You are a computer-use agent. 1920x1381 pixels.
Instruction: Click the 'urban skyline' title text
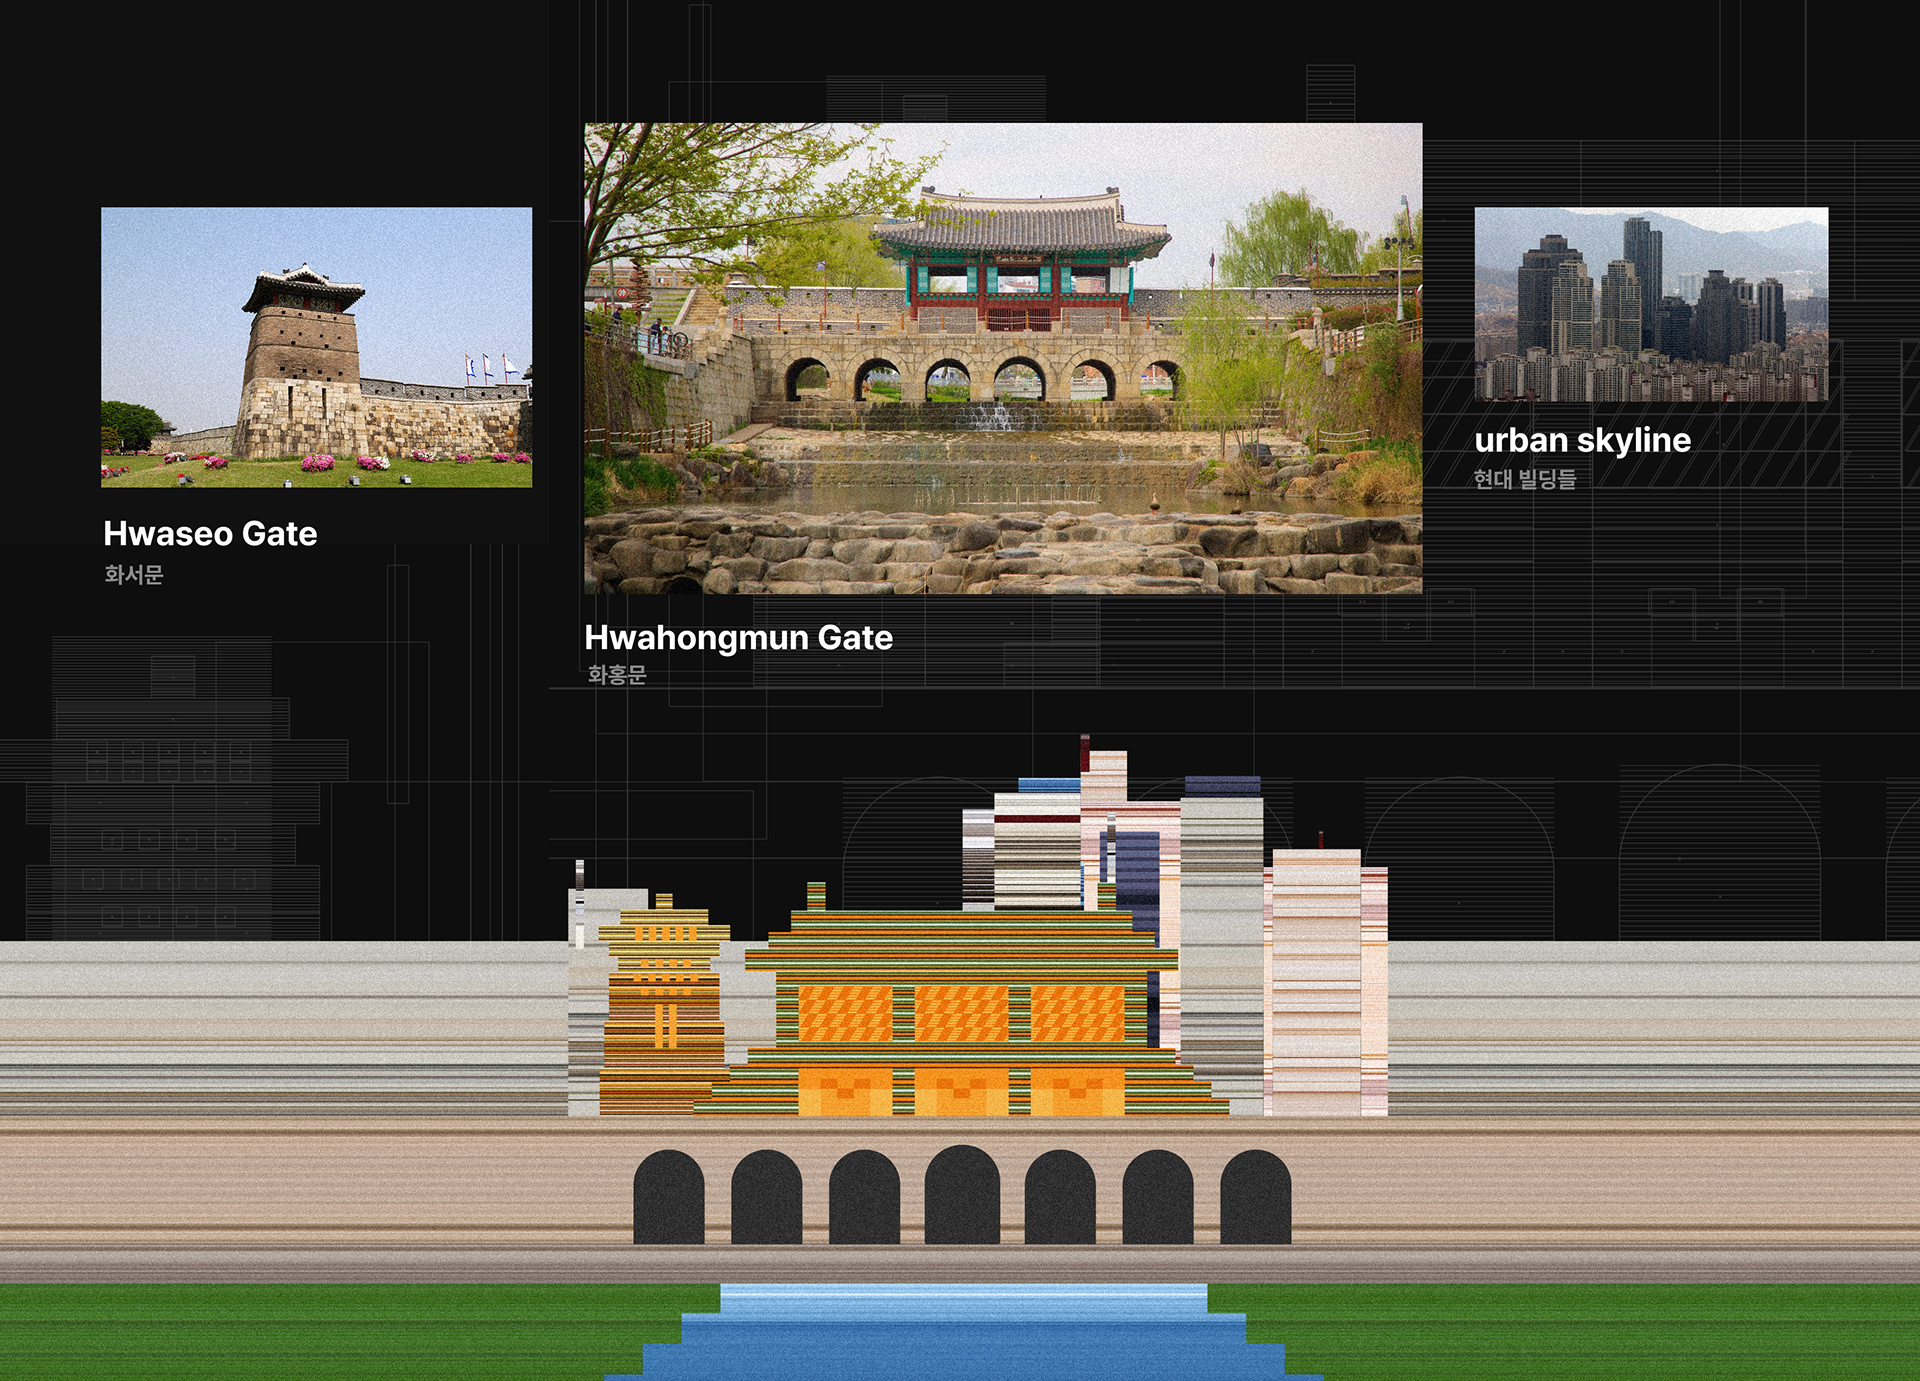(1582, 440)
